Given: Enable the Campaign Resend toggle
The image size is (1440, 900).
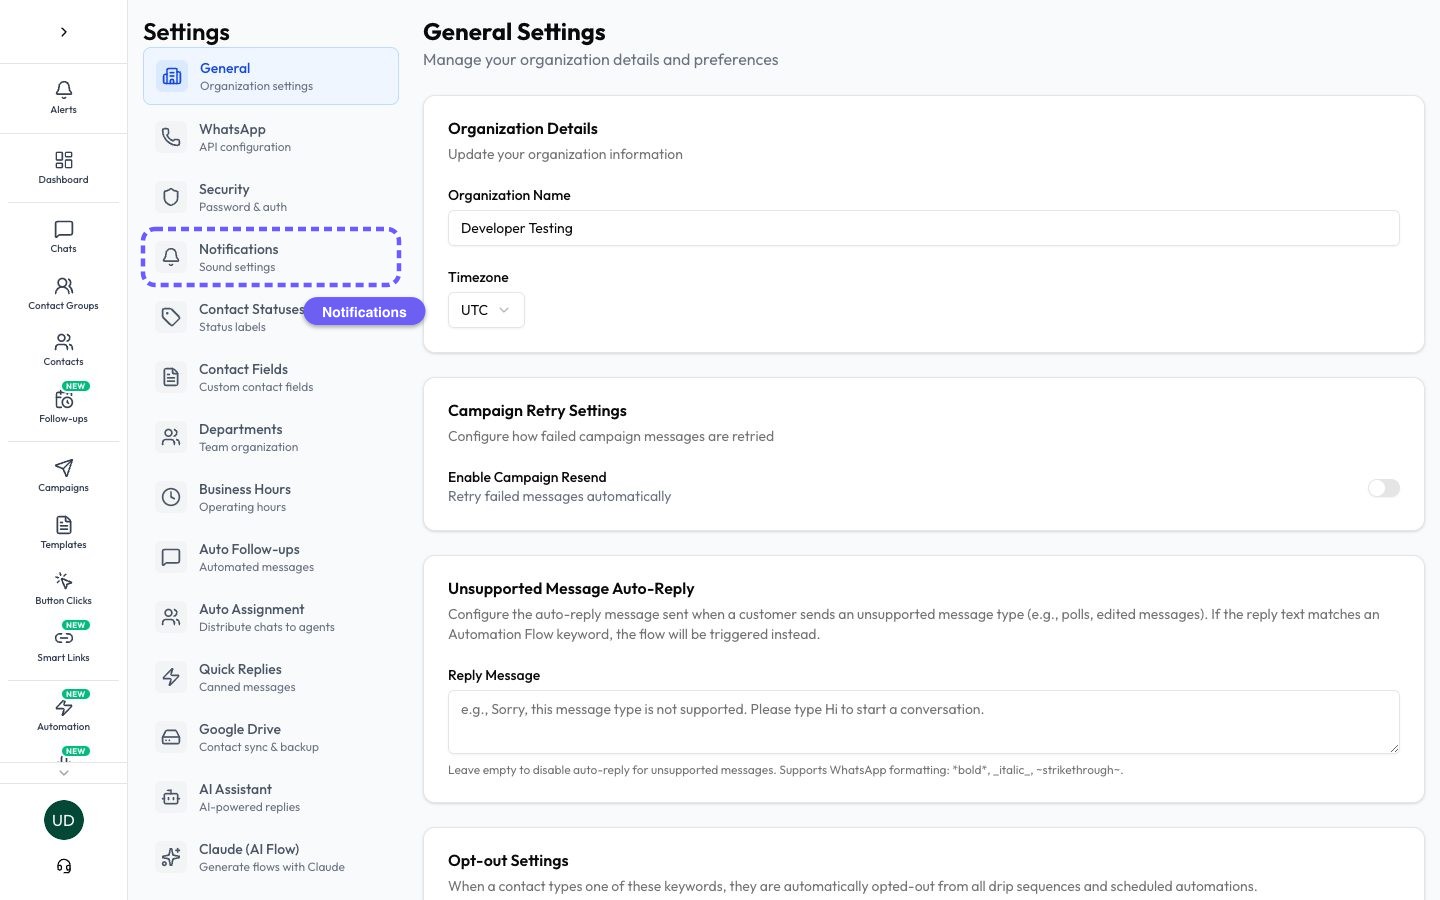Looking at the screenshot, I should 1384,488.
